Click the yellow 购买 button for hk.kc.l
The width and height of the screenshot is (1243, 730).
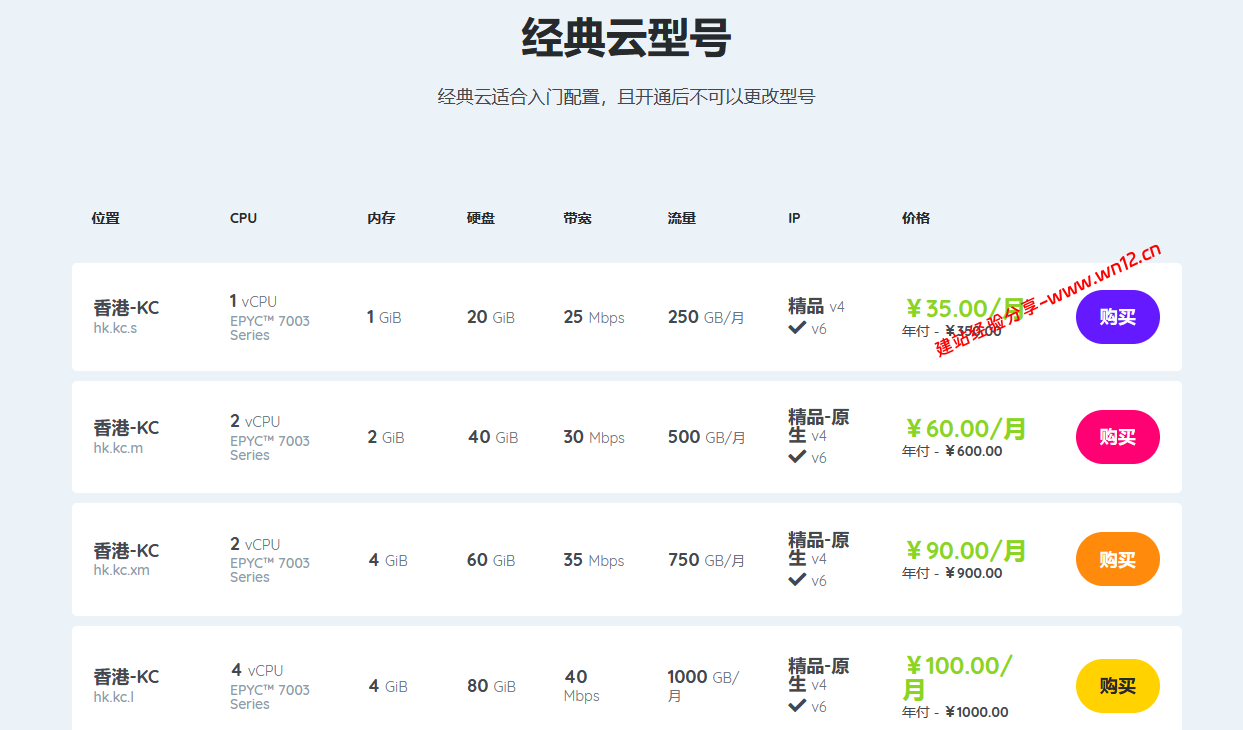tap(1118, 686)
